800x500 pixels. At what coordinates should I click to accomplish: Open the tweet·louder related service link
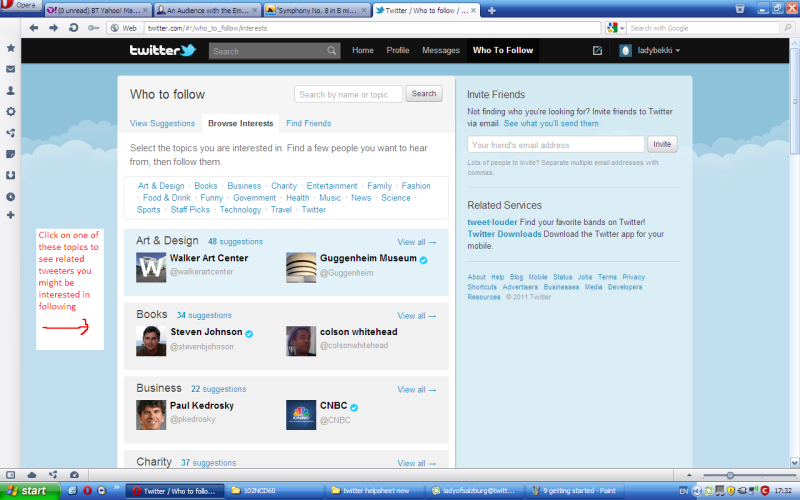(x=492, y=222)
